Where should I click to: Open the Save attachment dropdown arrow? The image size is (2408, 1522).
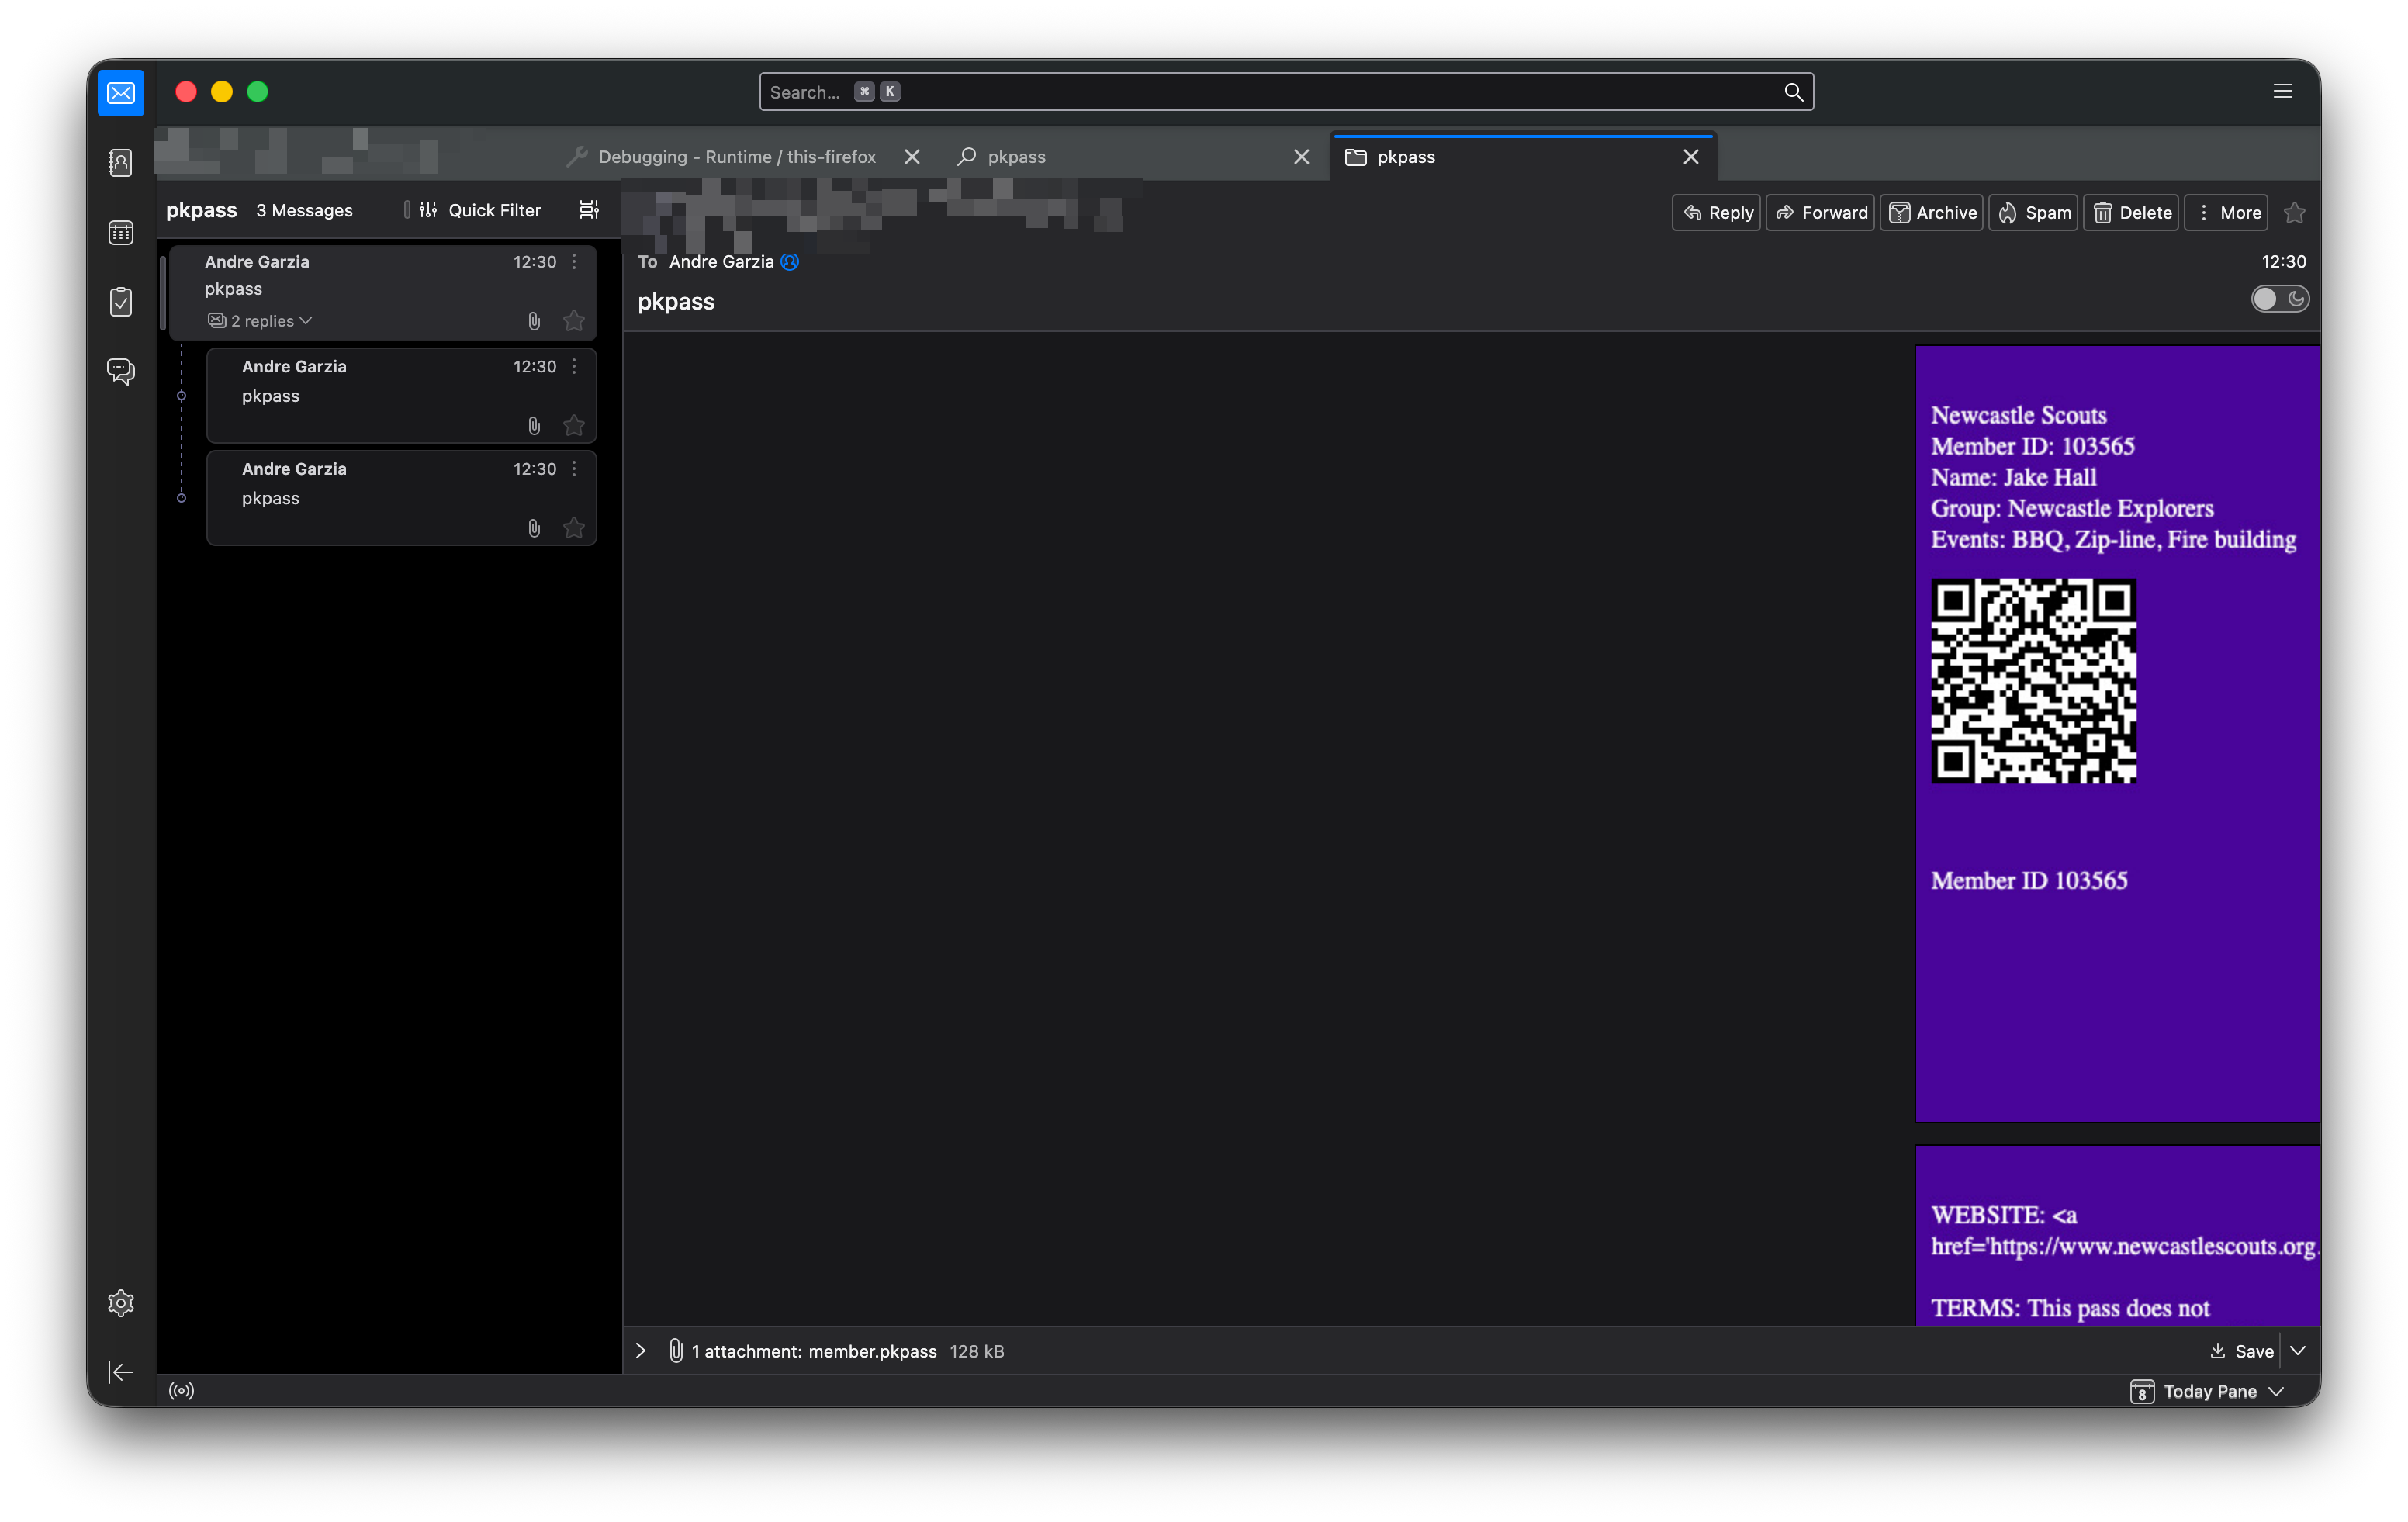[x=2298, y=1351]
